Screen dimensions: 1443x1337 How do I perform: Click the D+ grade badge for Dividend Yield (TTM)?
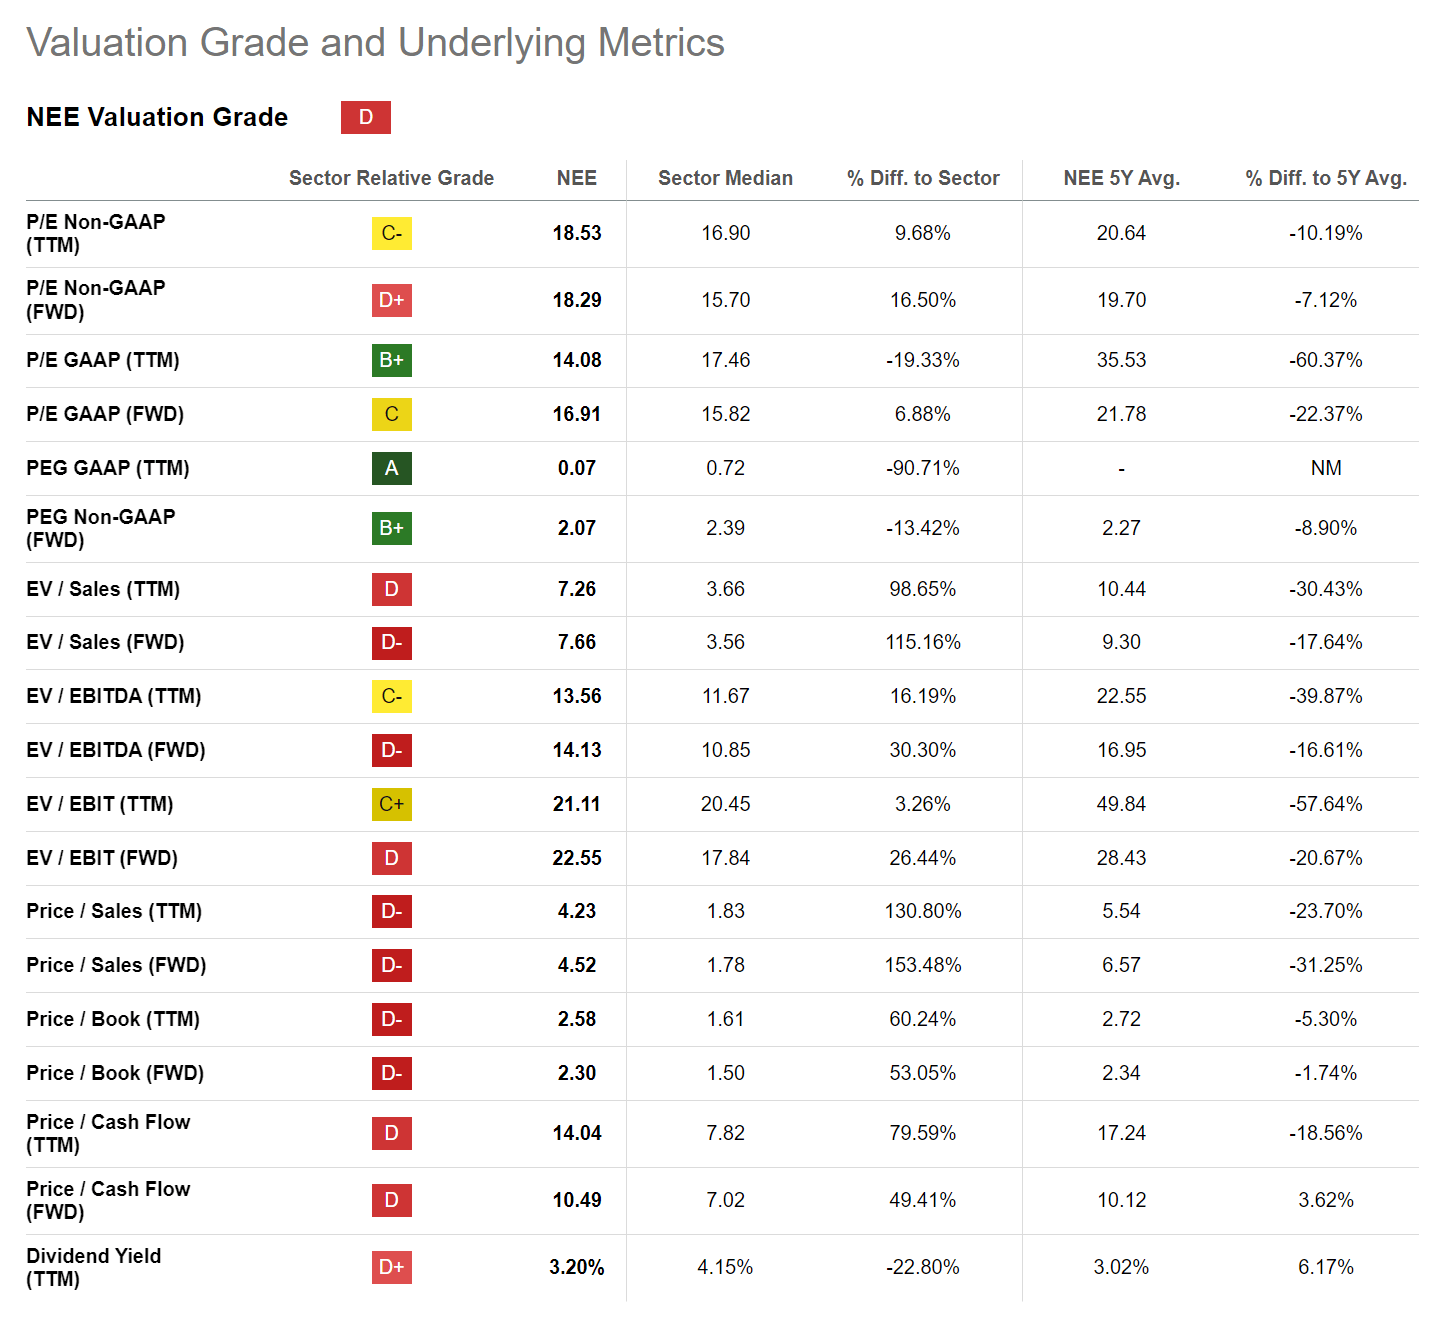point(391,1267)
